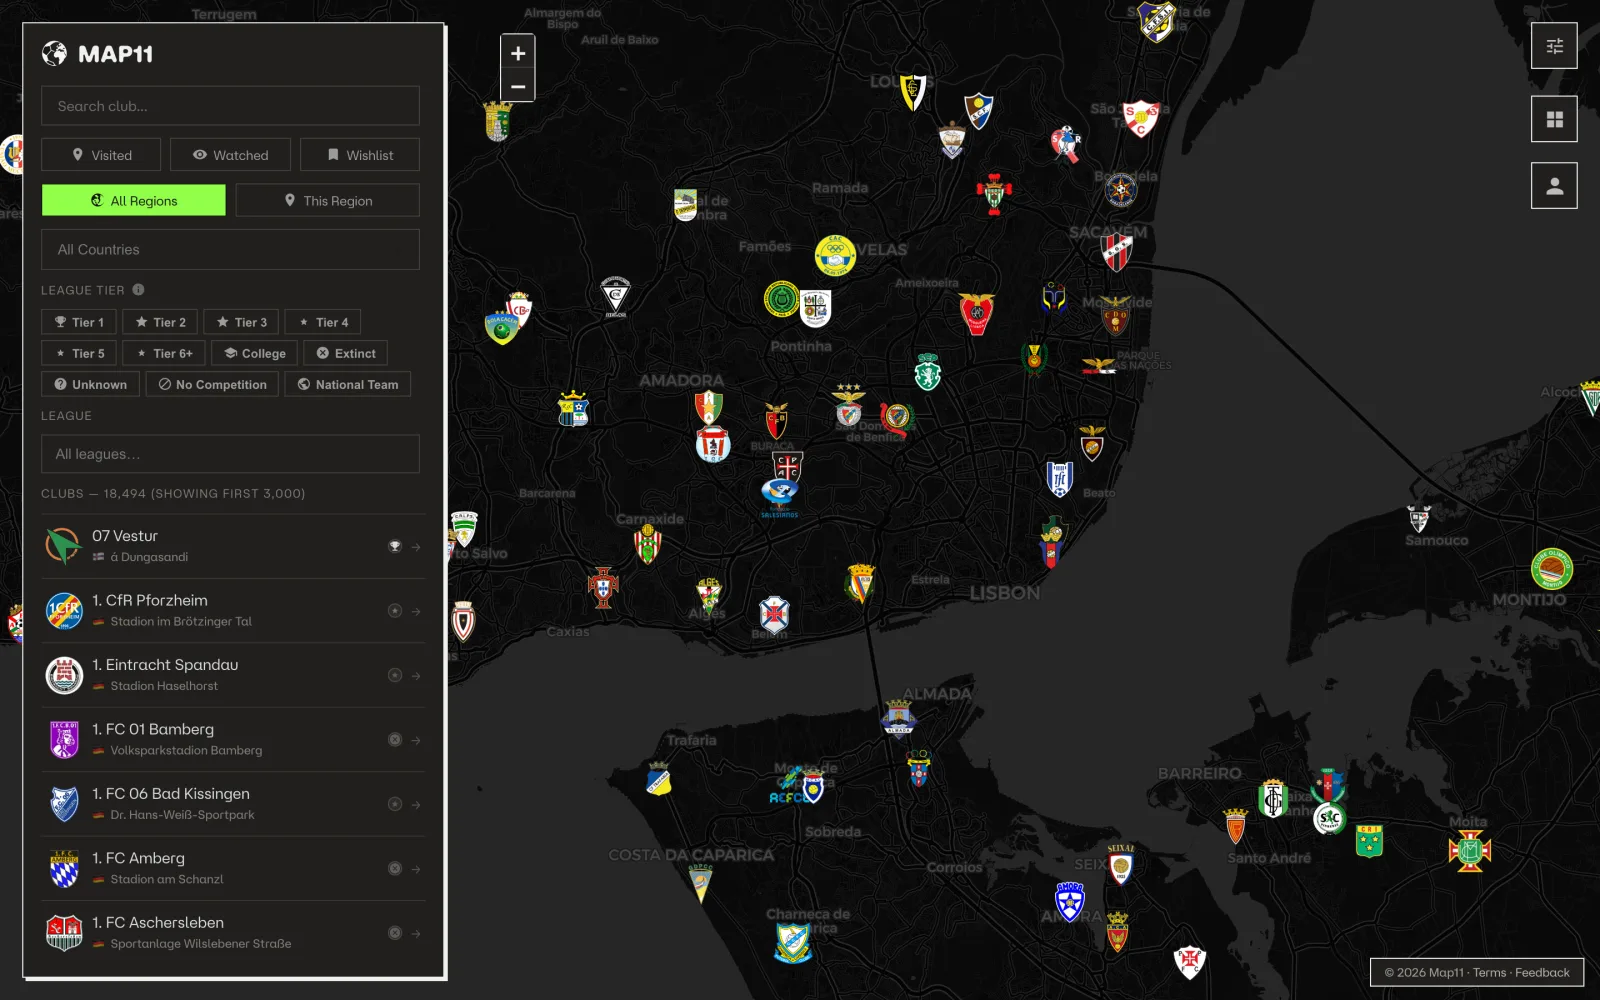
Task: Toggle the Tier 3 league filter
Action: 241,322
